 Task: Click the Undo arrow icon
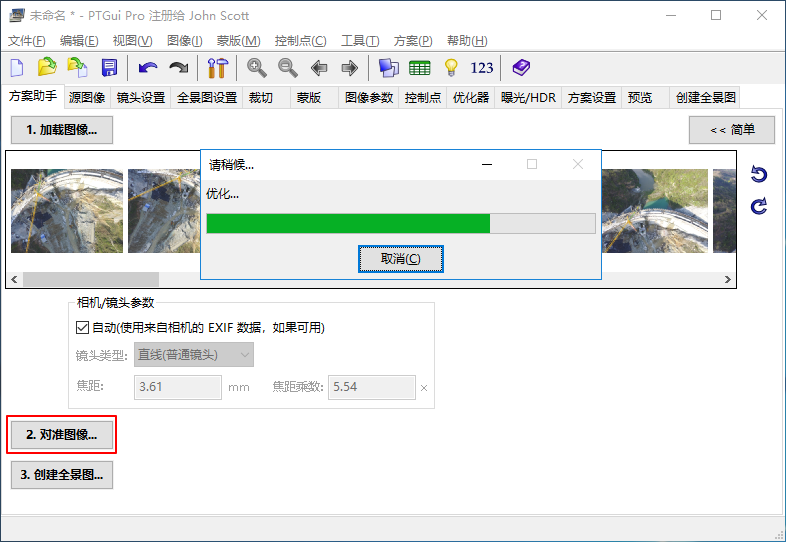click(147, 67)
